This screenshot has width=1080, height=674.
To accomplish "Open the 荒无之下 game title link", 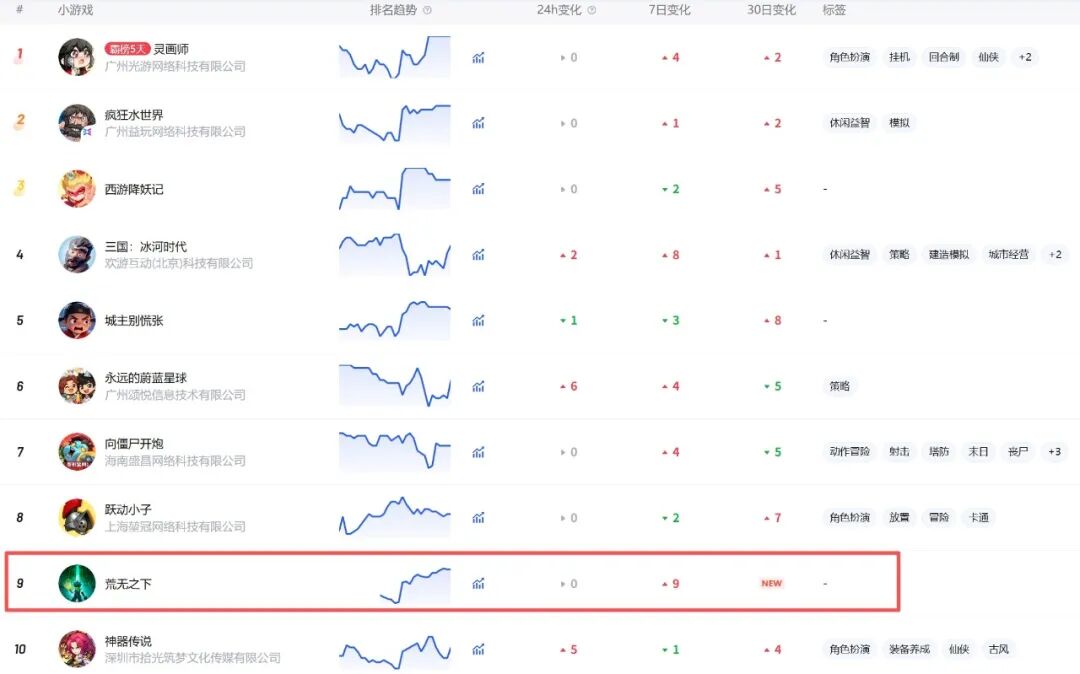I will pos(127,584).
